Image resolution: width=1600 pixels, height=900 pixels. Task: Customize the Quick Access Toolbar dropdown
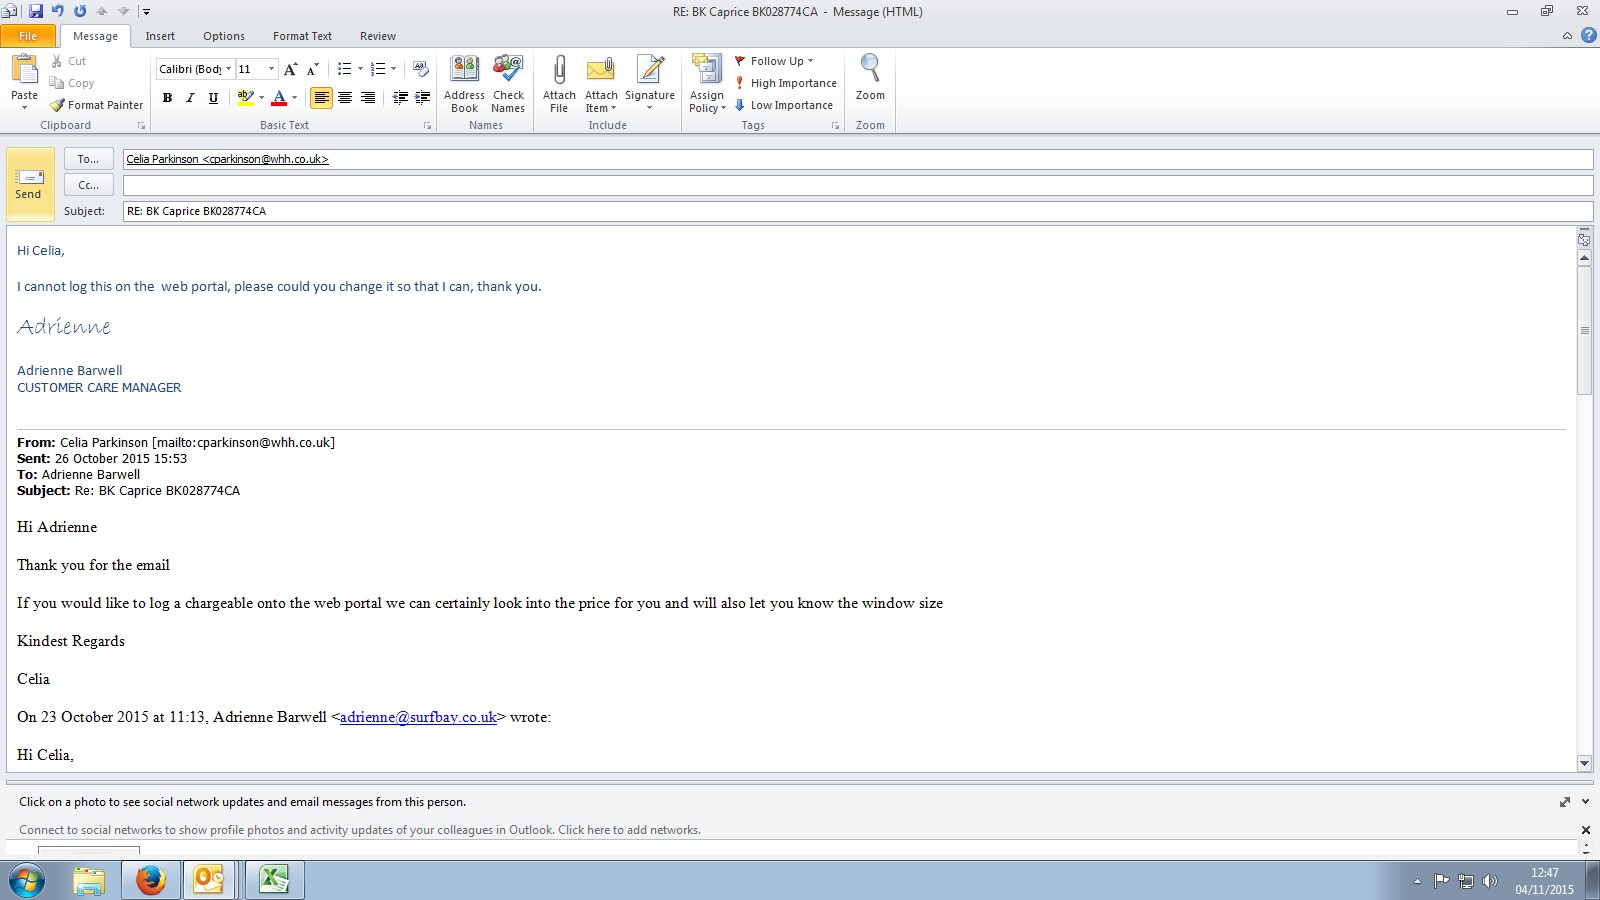146,12
